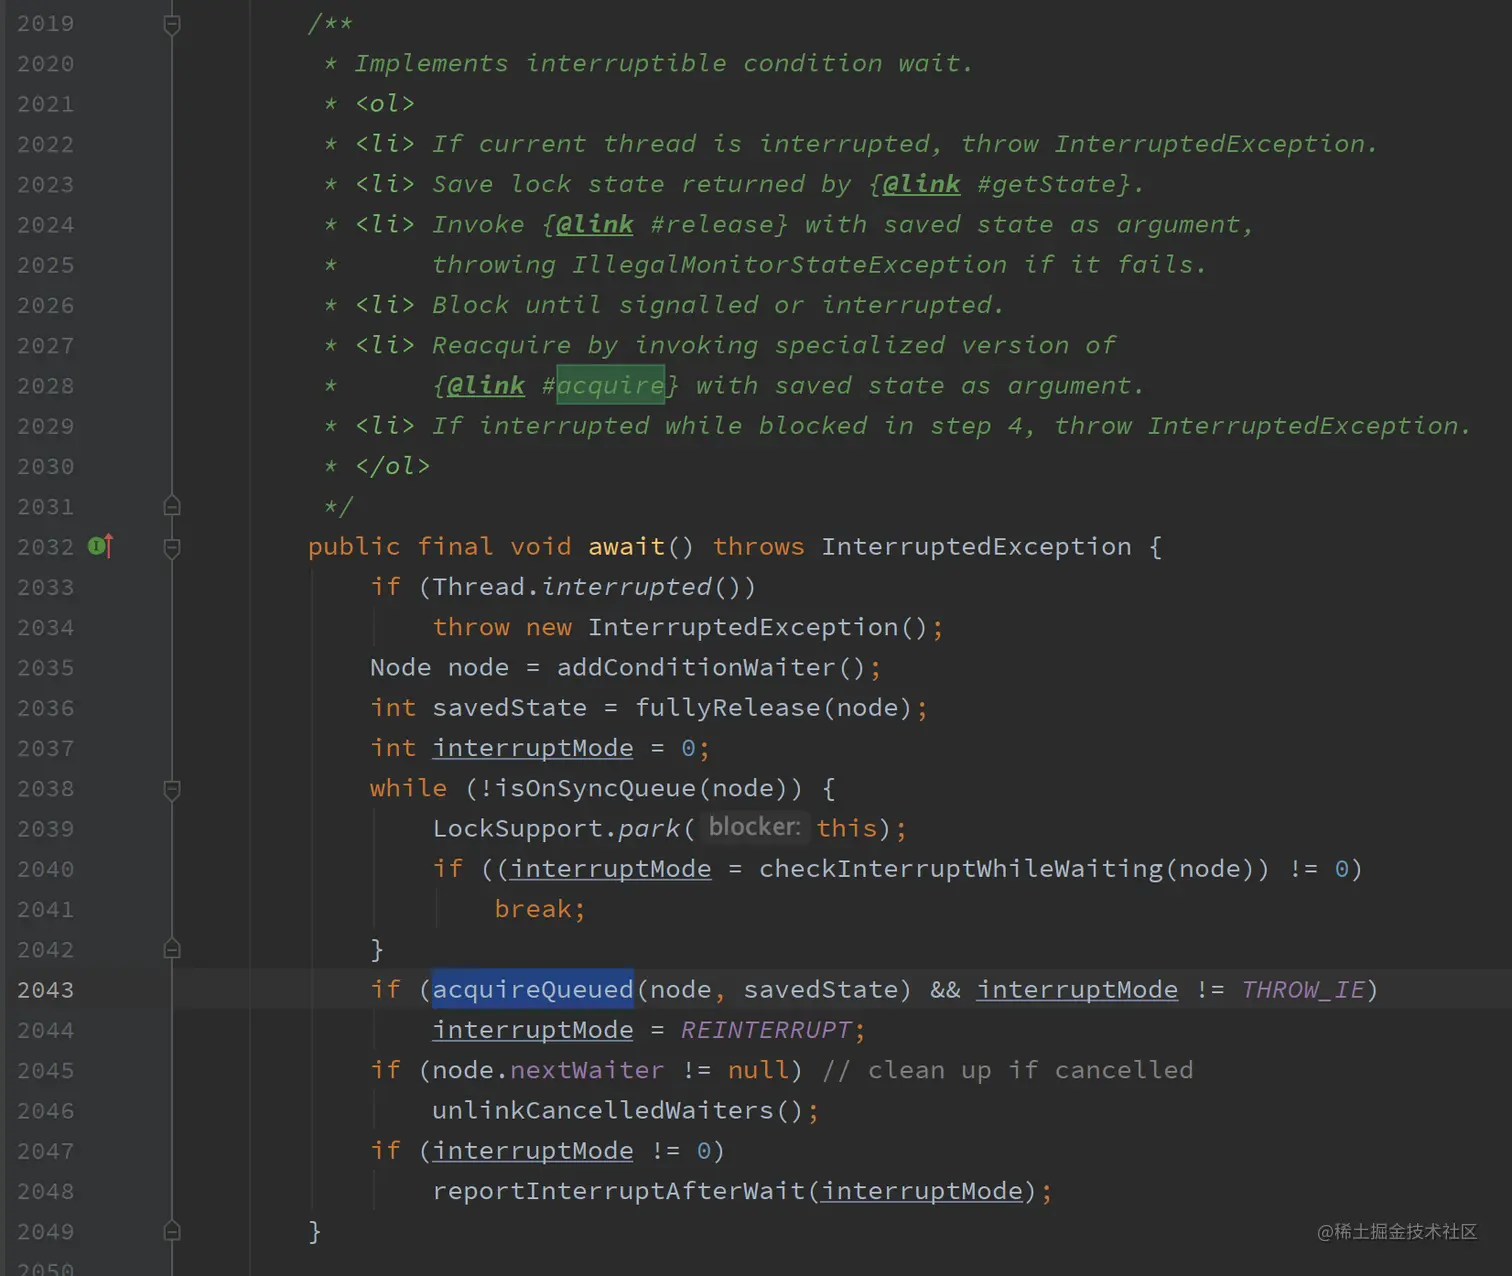Fold the await() method at line 2032
The height and width of the screenshot is (1276, 1512).
[172, 547]
